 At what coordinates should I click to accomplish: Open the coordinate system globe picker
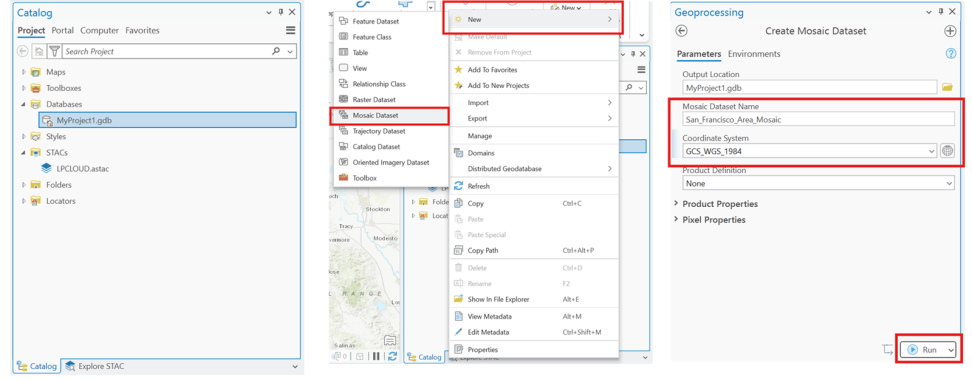click(947, 151)
